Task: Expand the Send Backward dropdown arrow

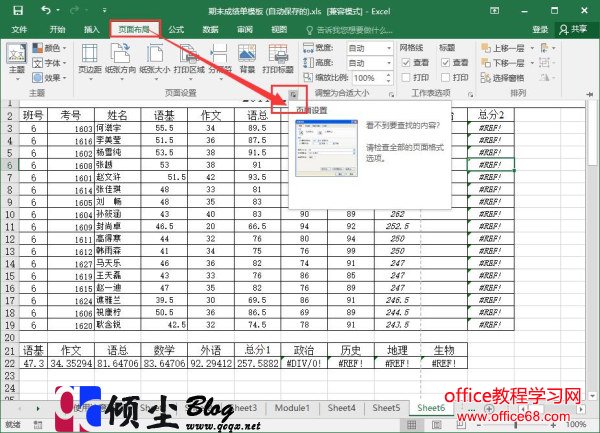Action: click(x=532, y=63)
